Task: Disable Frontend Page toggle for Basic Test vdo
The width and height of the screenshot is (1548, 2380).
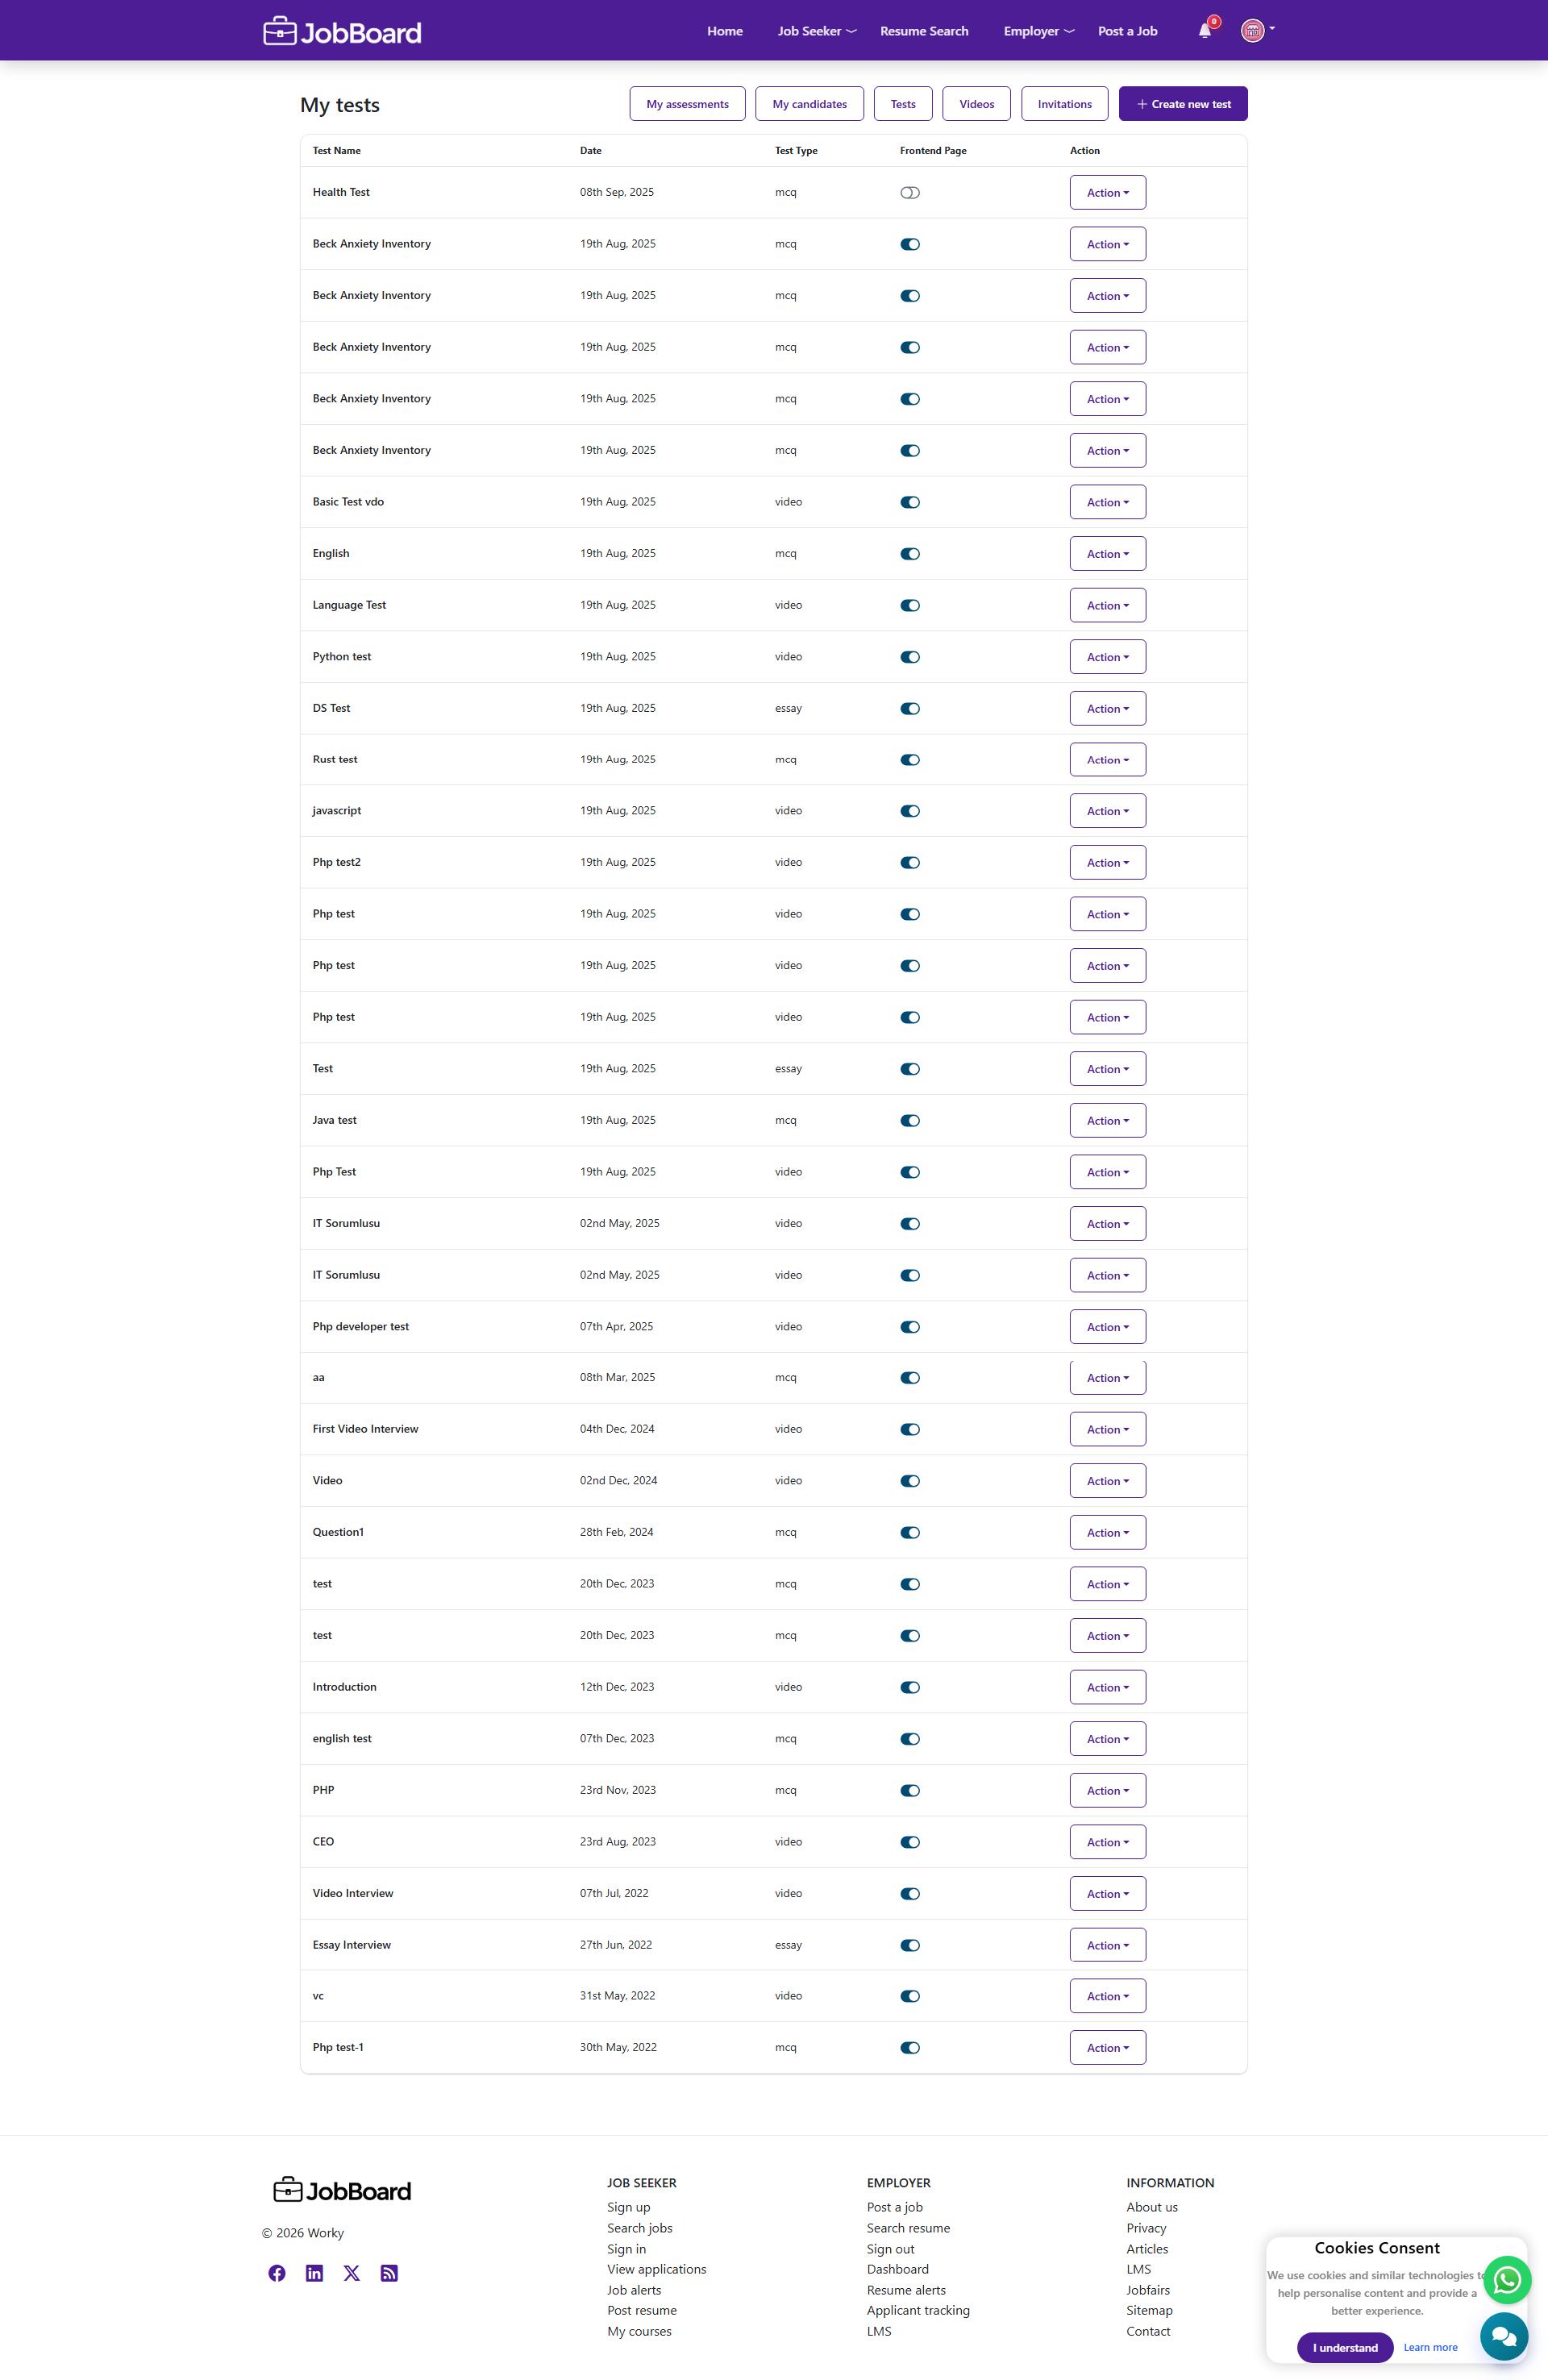Action: tap(910, 502)
